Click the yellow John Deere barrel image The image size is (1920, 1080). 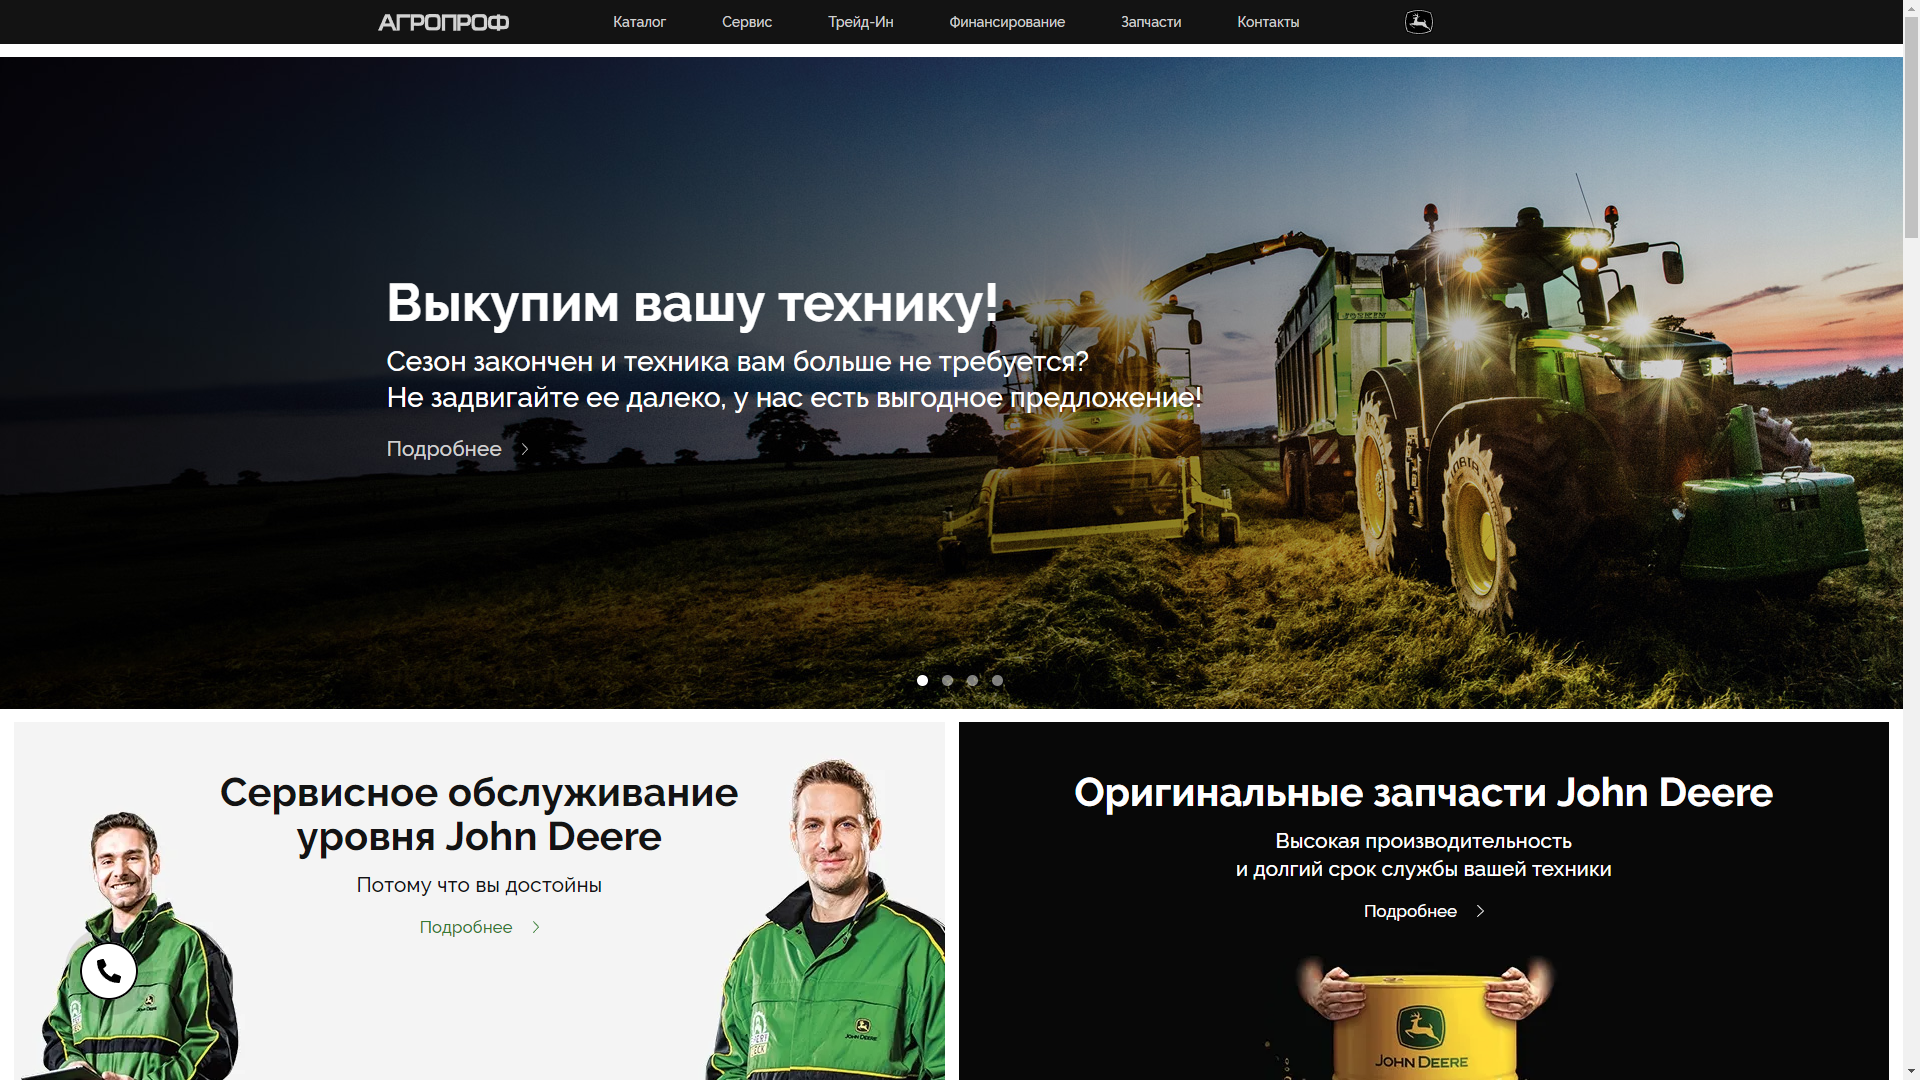click(x=1424, y=1027)
